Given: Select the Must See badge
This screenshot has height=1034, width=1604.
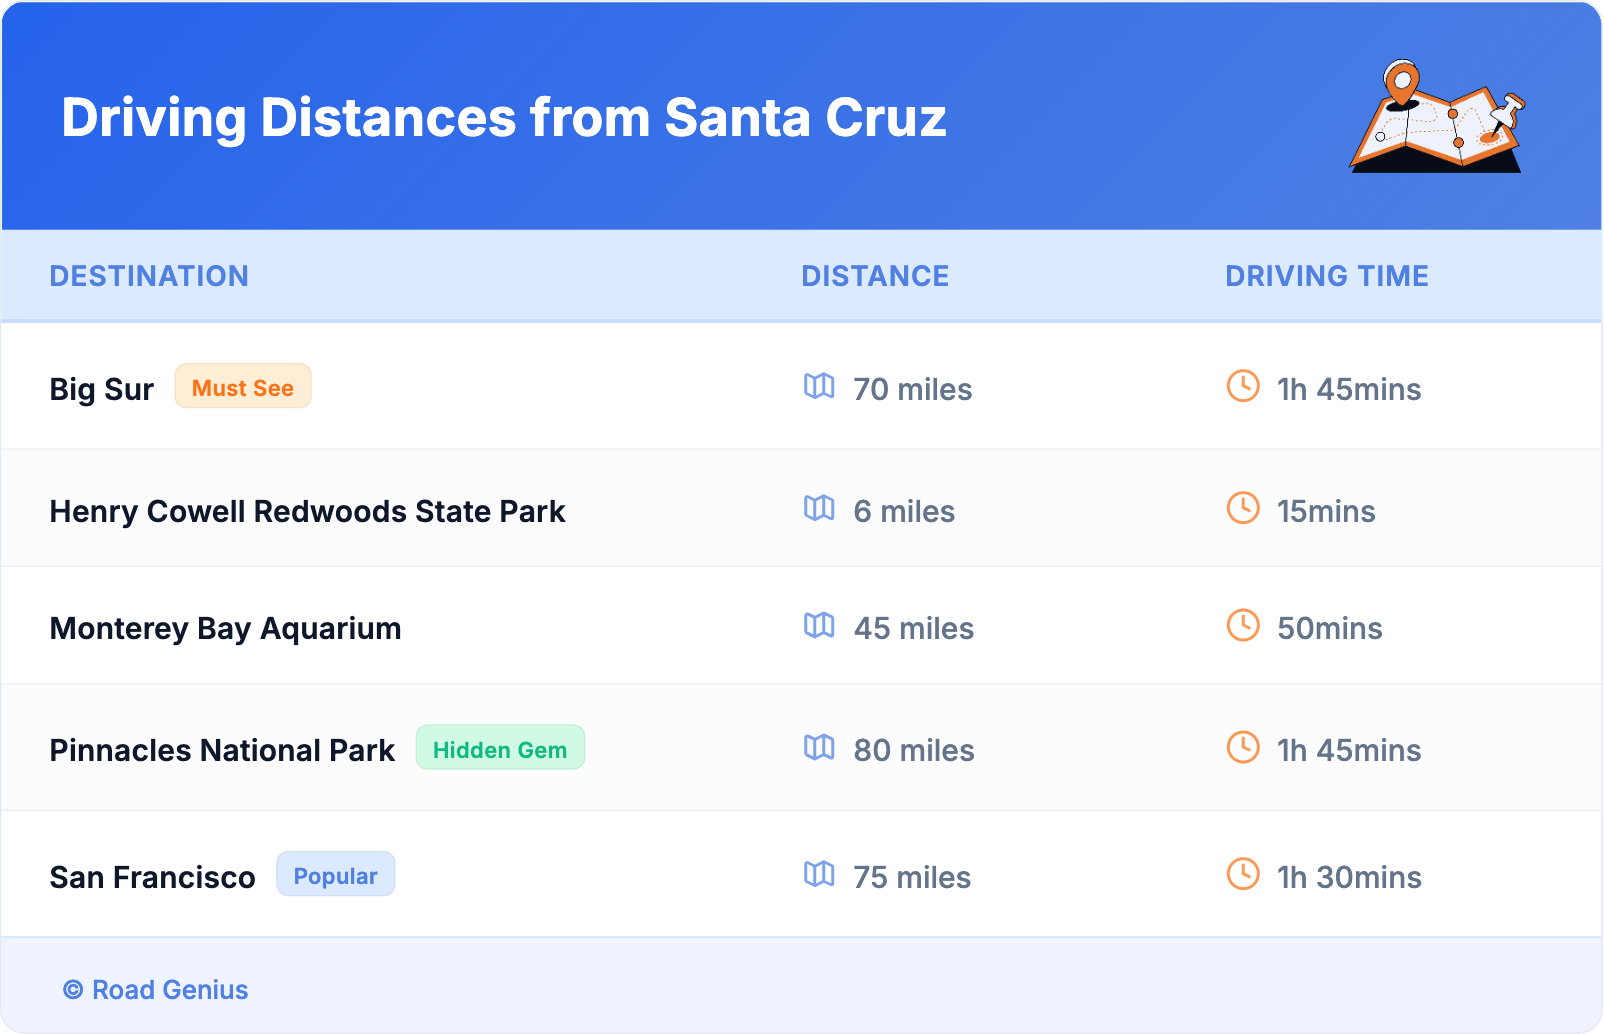Looking at the screenshot, I should pos(243,387).
